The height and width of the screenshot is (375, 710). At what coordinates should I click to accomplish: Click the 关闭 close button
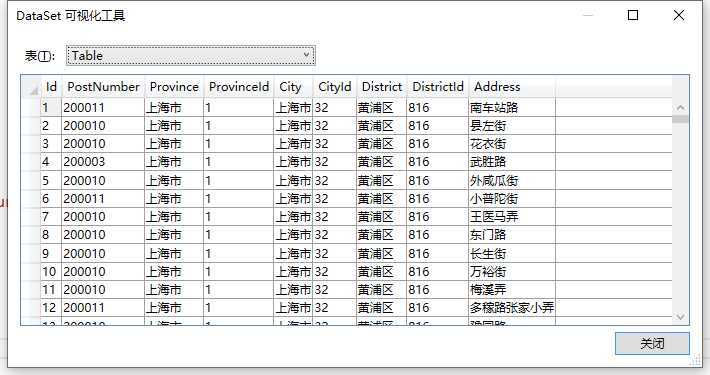point(652,344)
